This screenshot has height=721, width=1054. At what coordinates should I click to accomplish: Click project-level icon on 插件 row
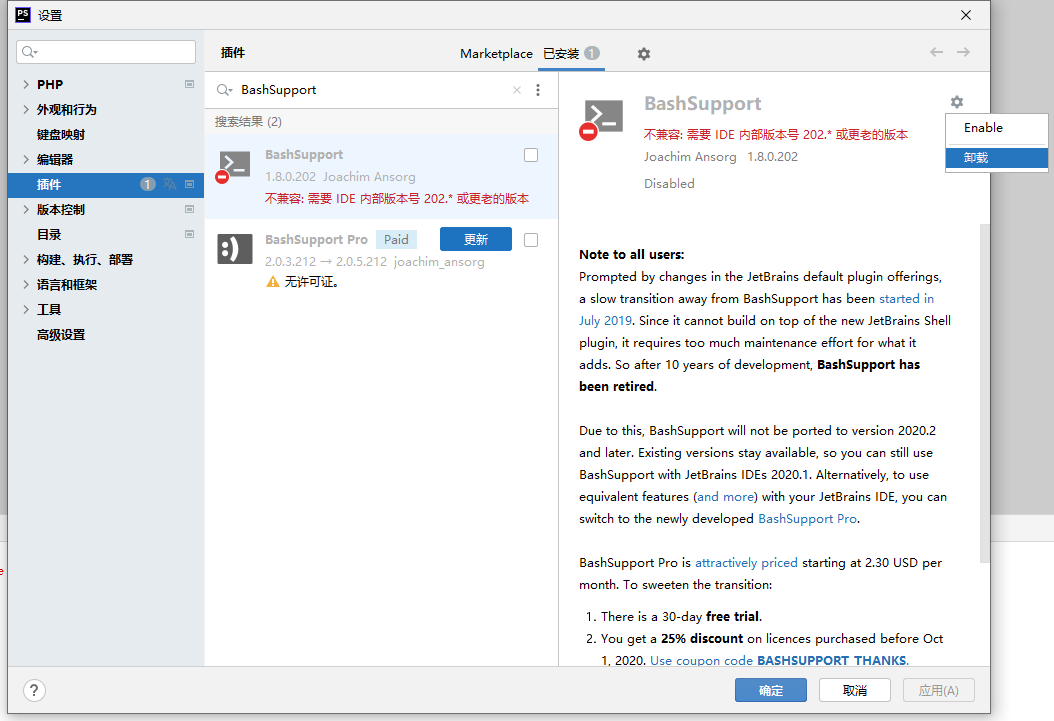tap(190, 184)
